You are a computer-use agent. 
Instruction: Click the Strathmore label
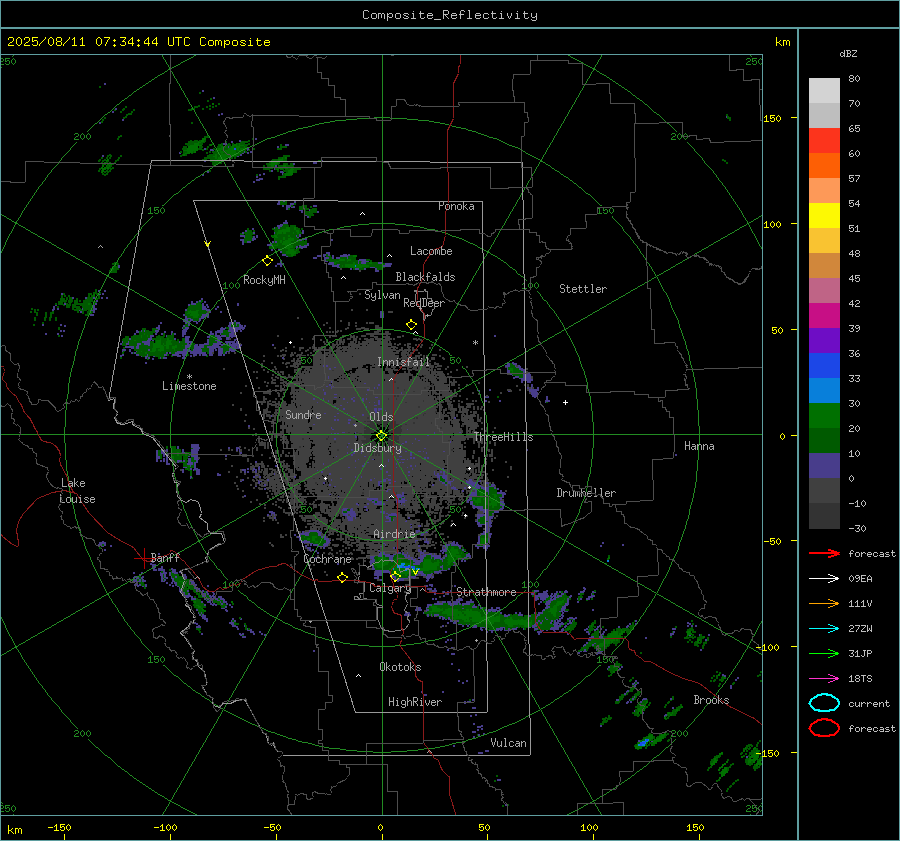[486, 592]
